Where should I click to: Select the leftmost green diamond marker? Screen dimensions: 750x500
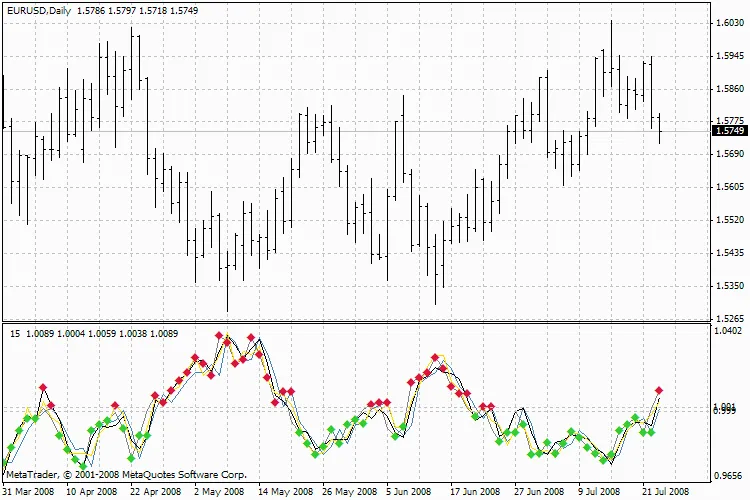coord(11,447)
